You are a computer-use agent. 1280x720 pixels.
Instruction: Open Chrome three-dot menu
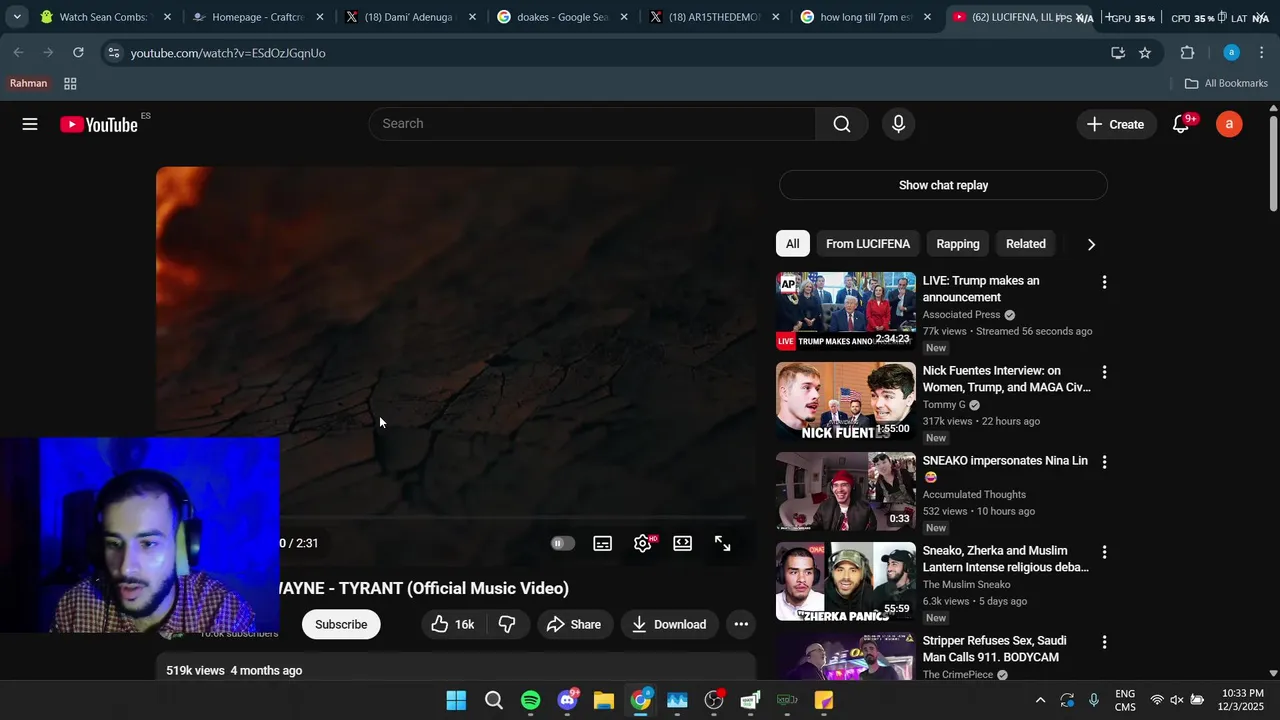[x=1261, y=53]
